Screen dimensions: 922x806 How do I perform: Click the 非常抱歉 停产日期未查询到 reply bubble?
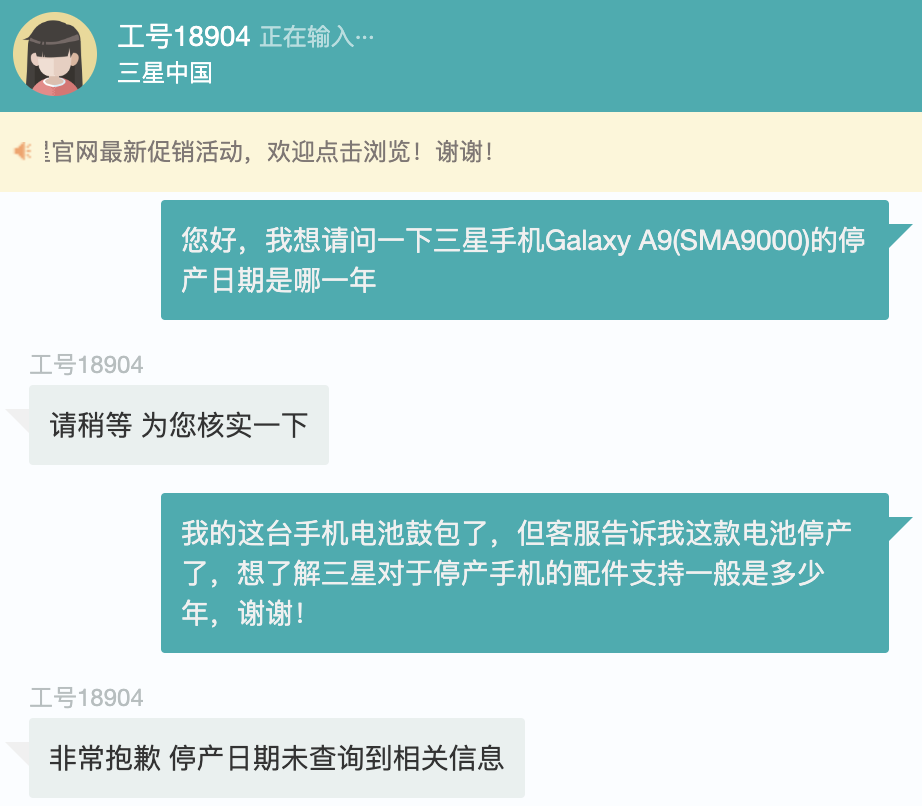pos(276,758)
